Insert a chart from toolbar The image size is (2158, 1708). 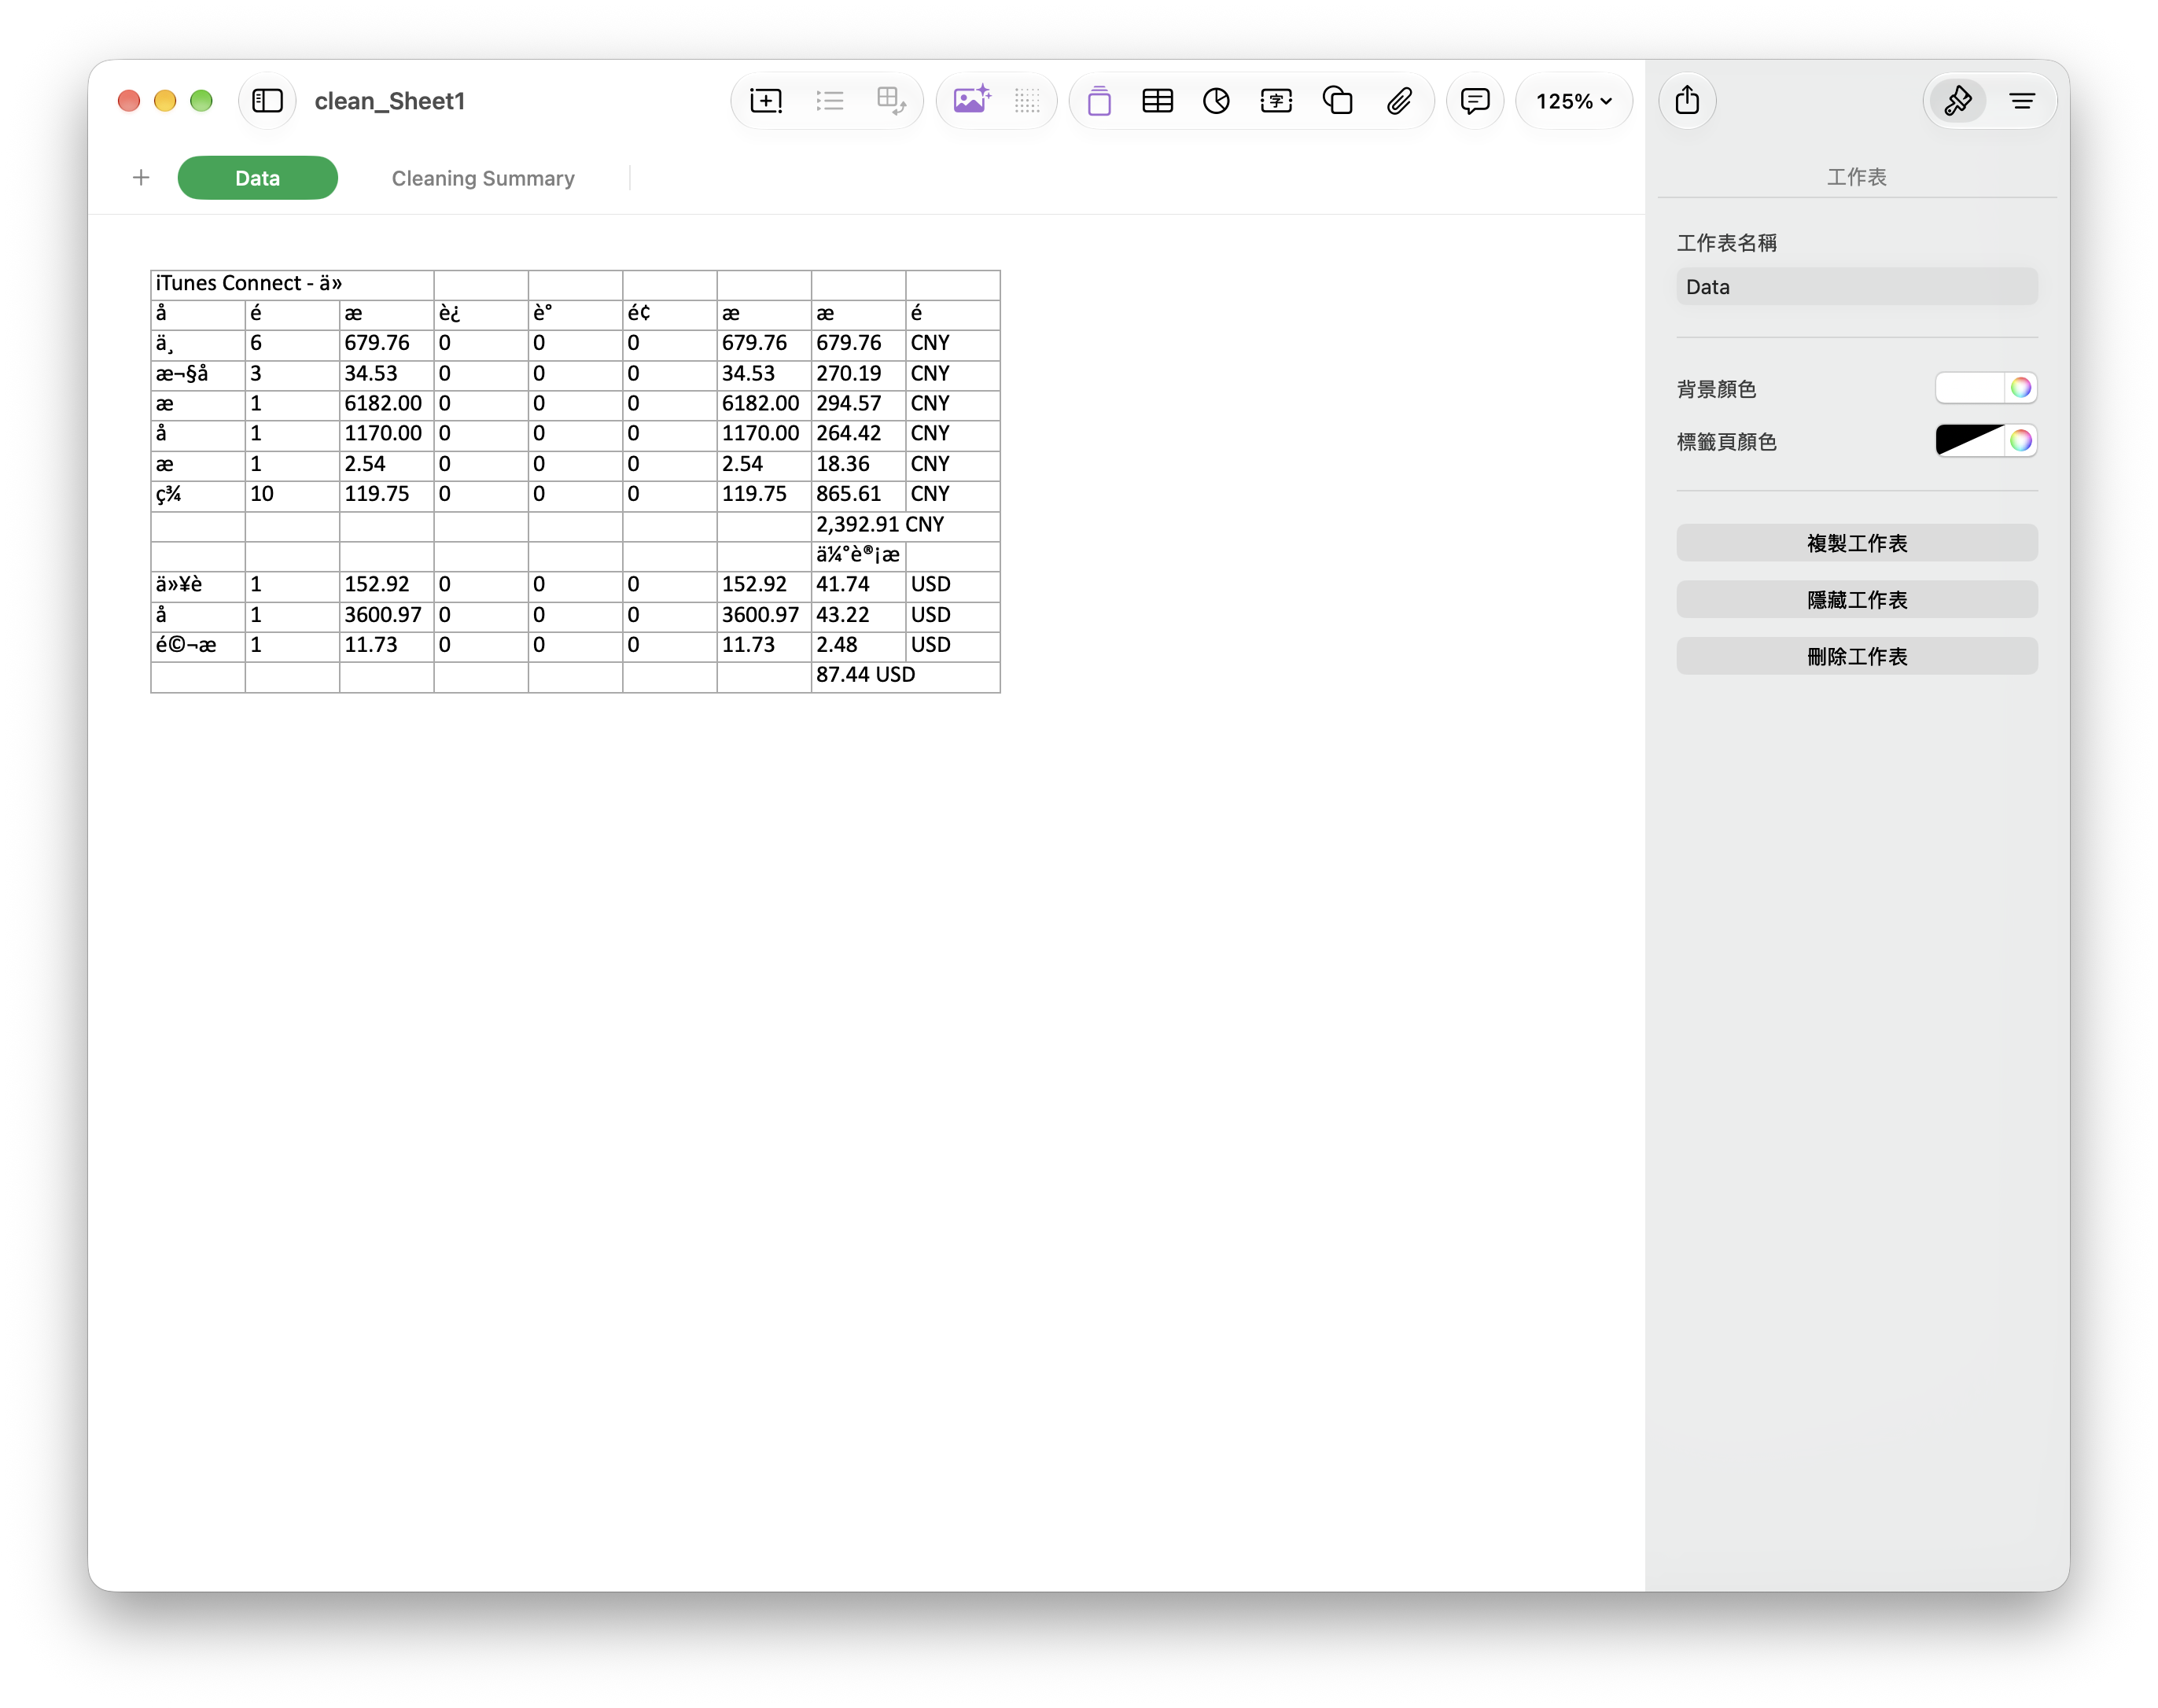pos(1216,101)
